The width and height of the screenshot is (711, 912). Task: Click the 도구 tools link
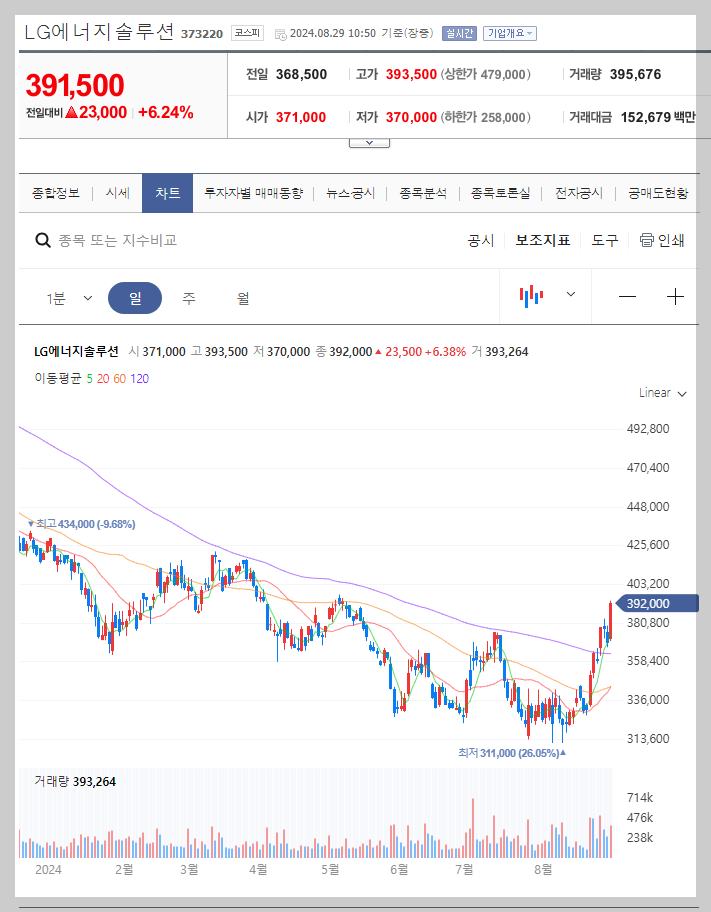click(x=604, y=240)
